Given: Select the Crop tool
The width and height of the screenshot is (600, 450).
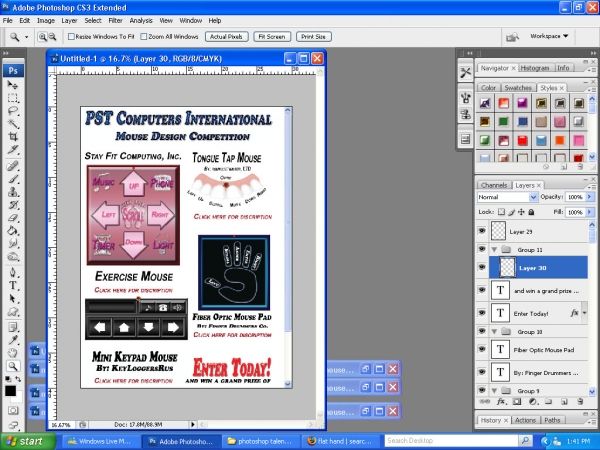Looking at the screenshot, I should pyautogui.click(x=13, y=137).
